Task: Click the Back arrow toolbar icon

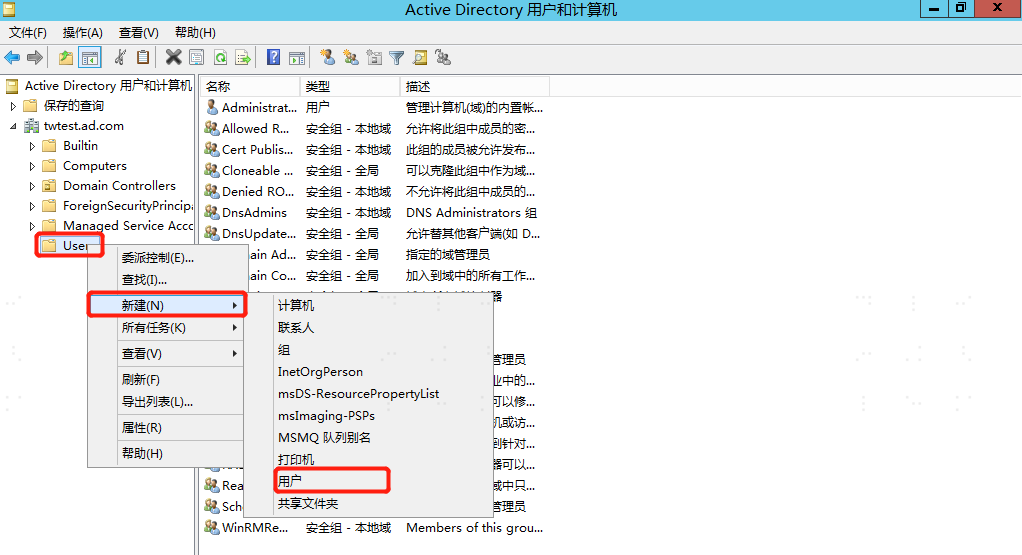Action: point(12,58)
